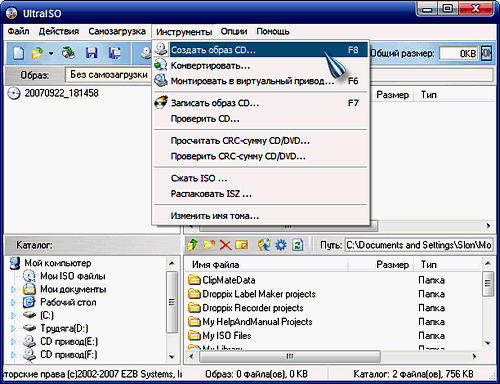Select Мои документы tree item
The image size is (500, 384).
(x=73, y=289)
